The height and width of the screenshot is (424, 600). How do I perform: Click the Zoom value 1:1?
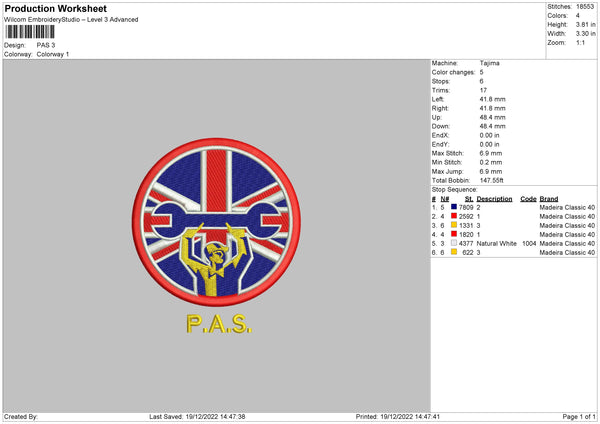[580, 42]
